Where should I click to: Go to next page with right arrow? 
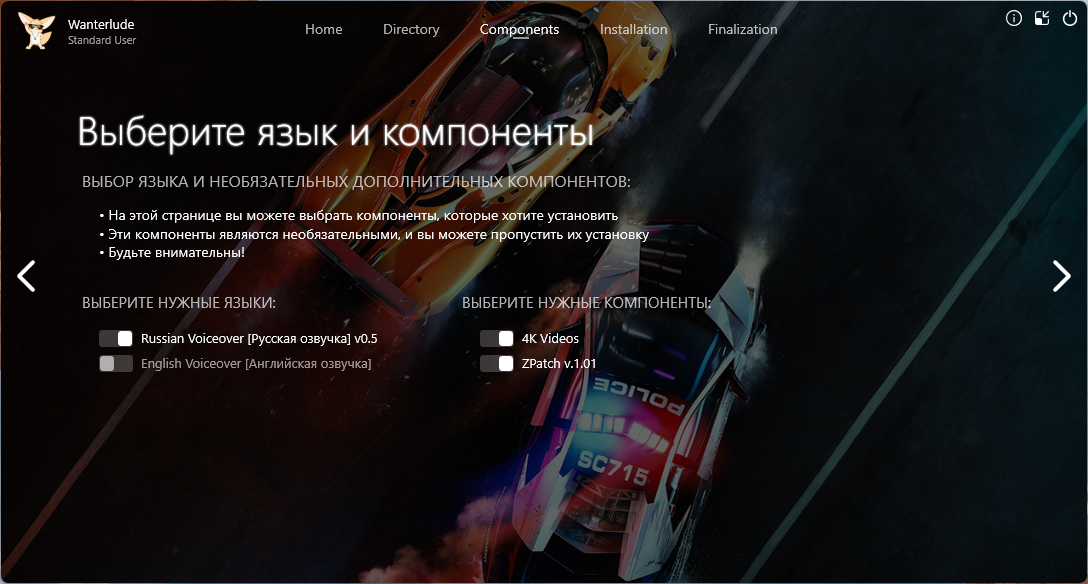(x=1062, y=276)
